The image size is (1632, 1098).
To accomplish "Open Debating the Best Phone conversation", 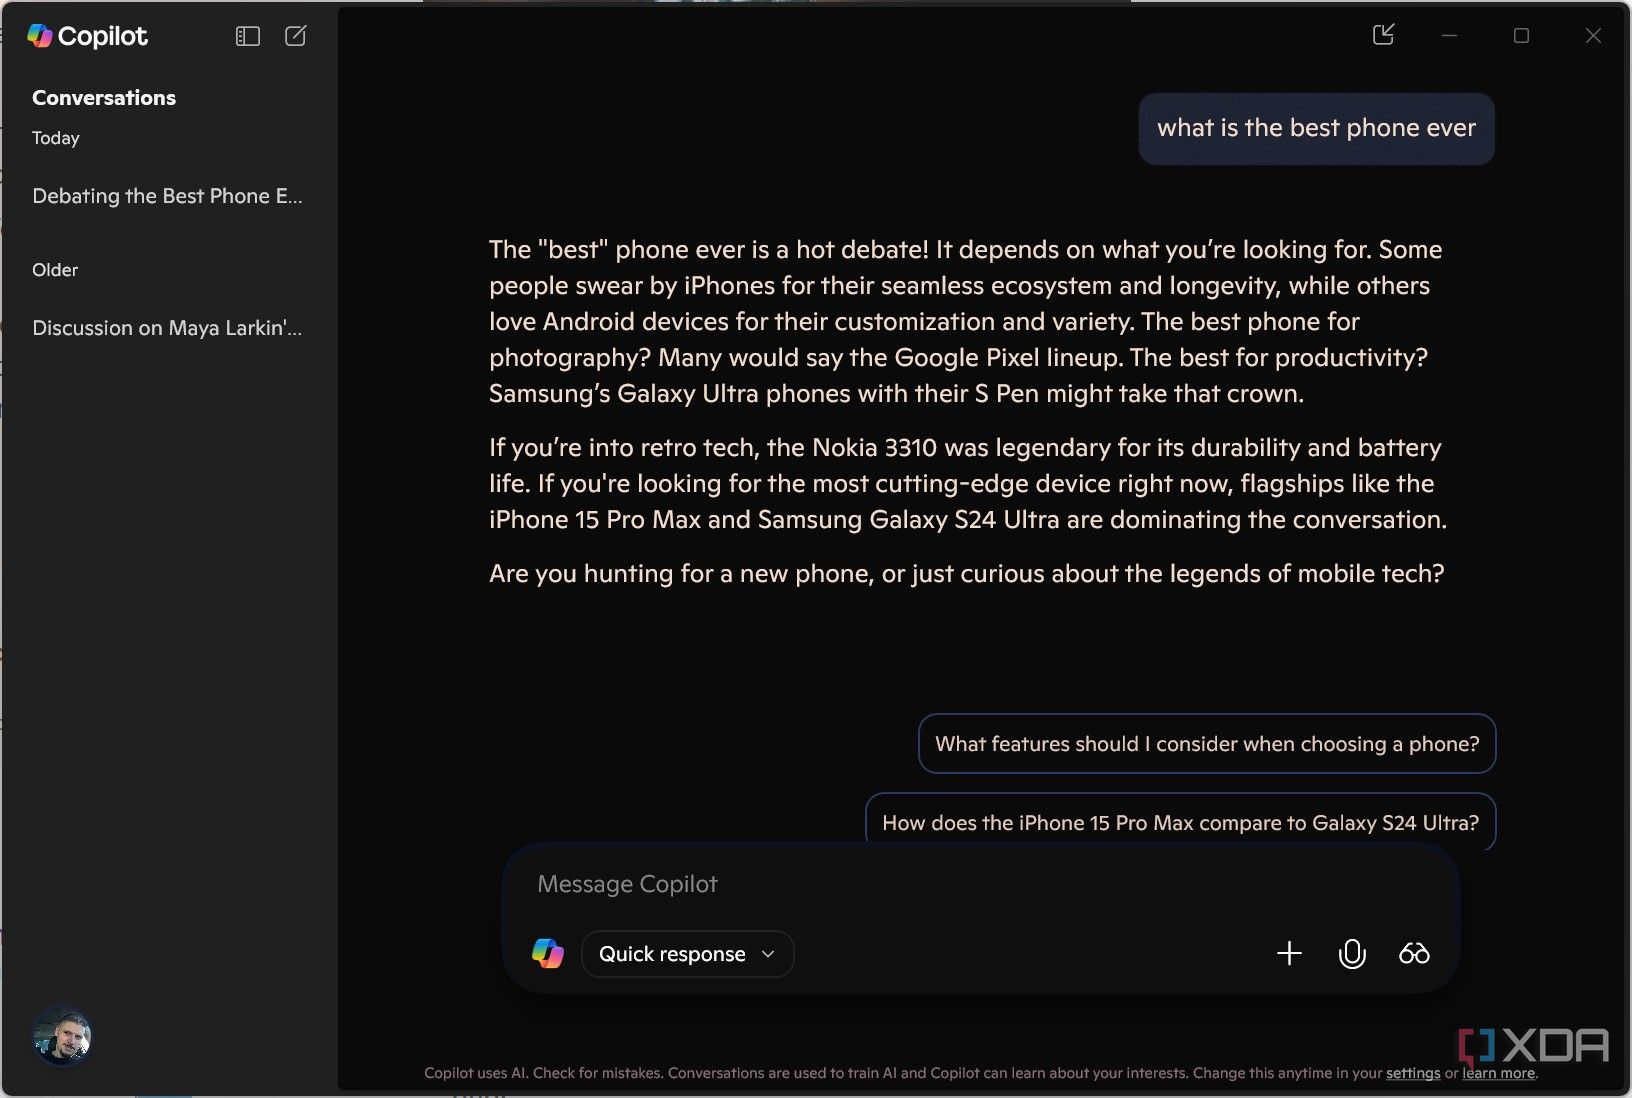I will click(167, 196).
